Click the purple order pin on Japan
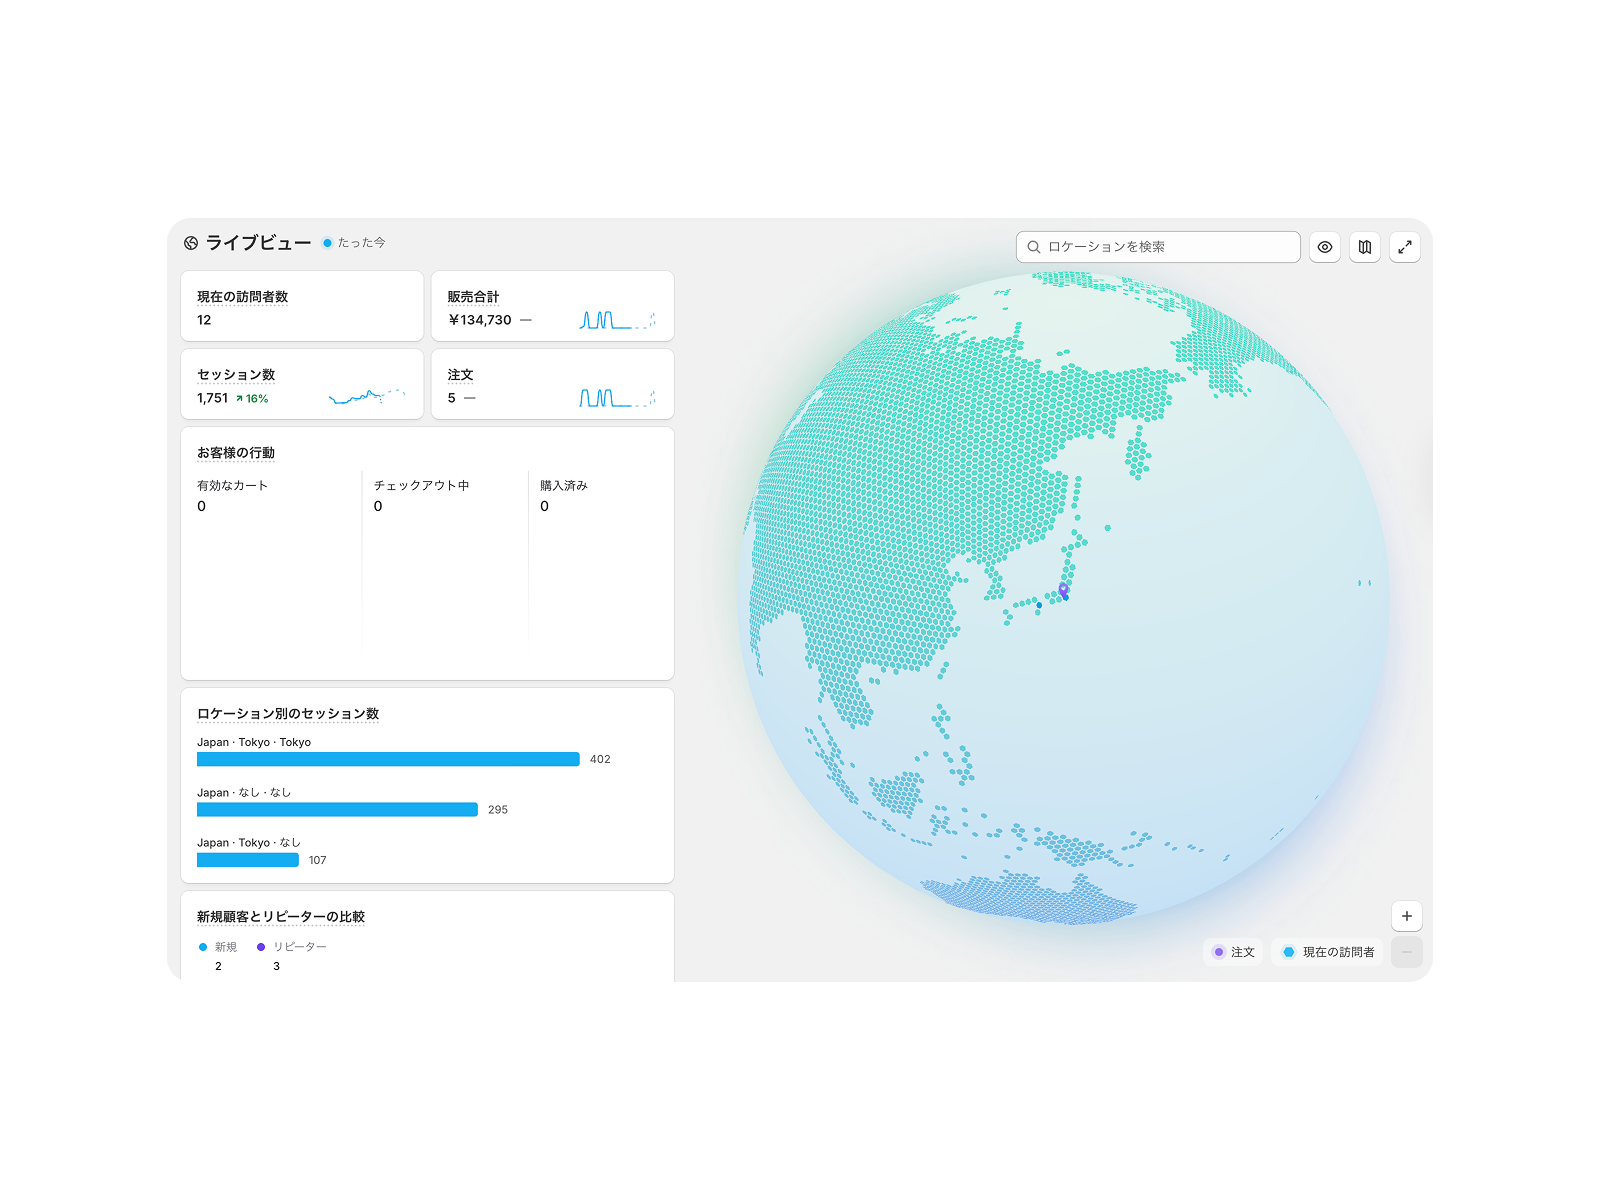Image resolution: width=1600 pixels, height=1200 pixels. click(x=1064, y=589)
